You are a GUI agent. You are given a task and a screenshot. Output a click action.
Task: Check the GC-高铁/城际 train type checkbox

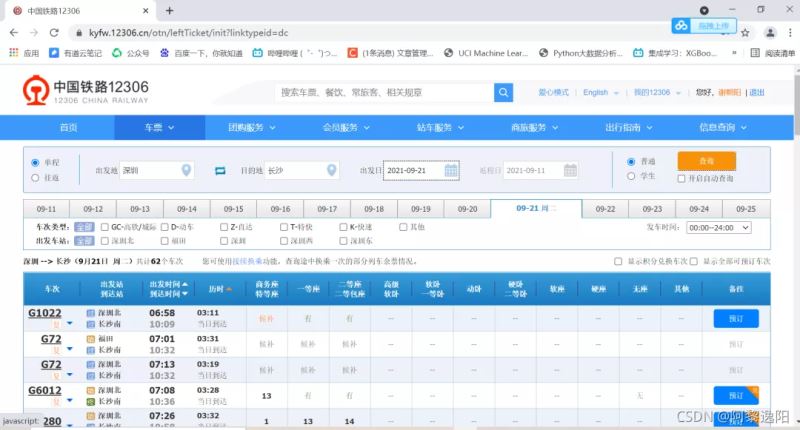point(105,227)
